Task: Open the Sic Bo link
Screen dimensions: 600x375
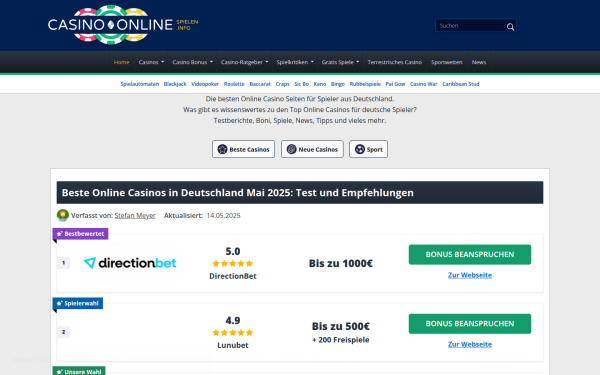Action: (x=302, y=84)
